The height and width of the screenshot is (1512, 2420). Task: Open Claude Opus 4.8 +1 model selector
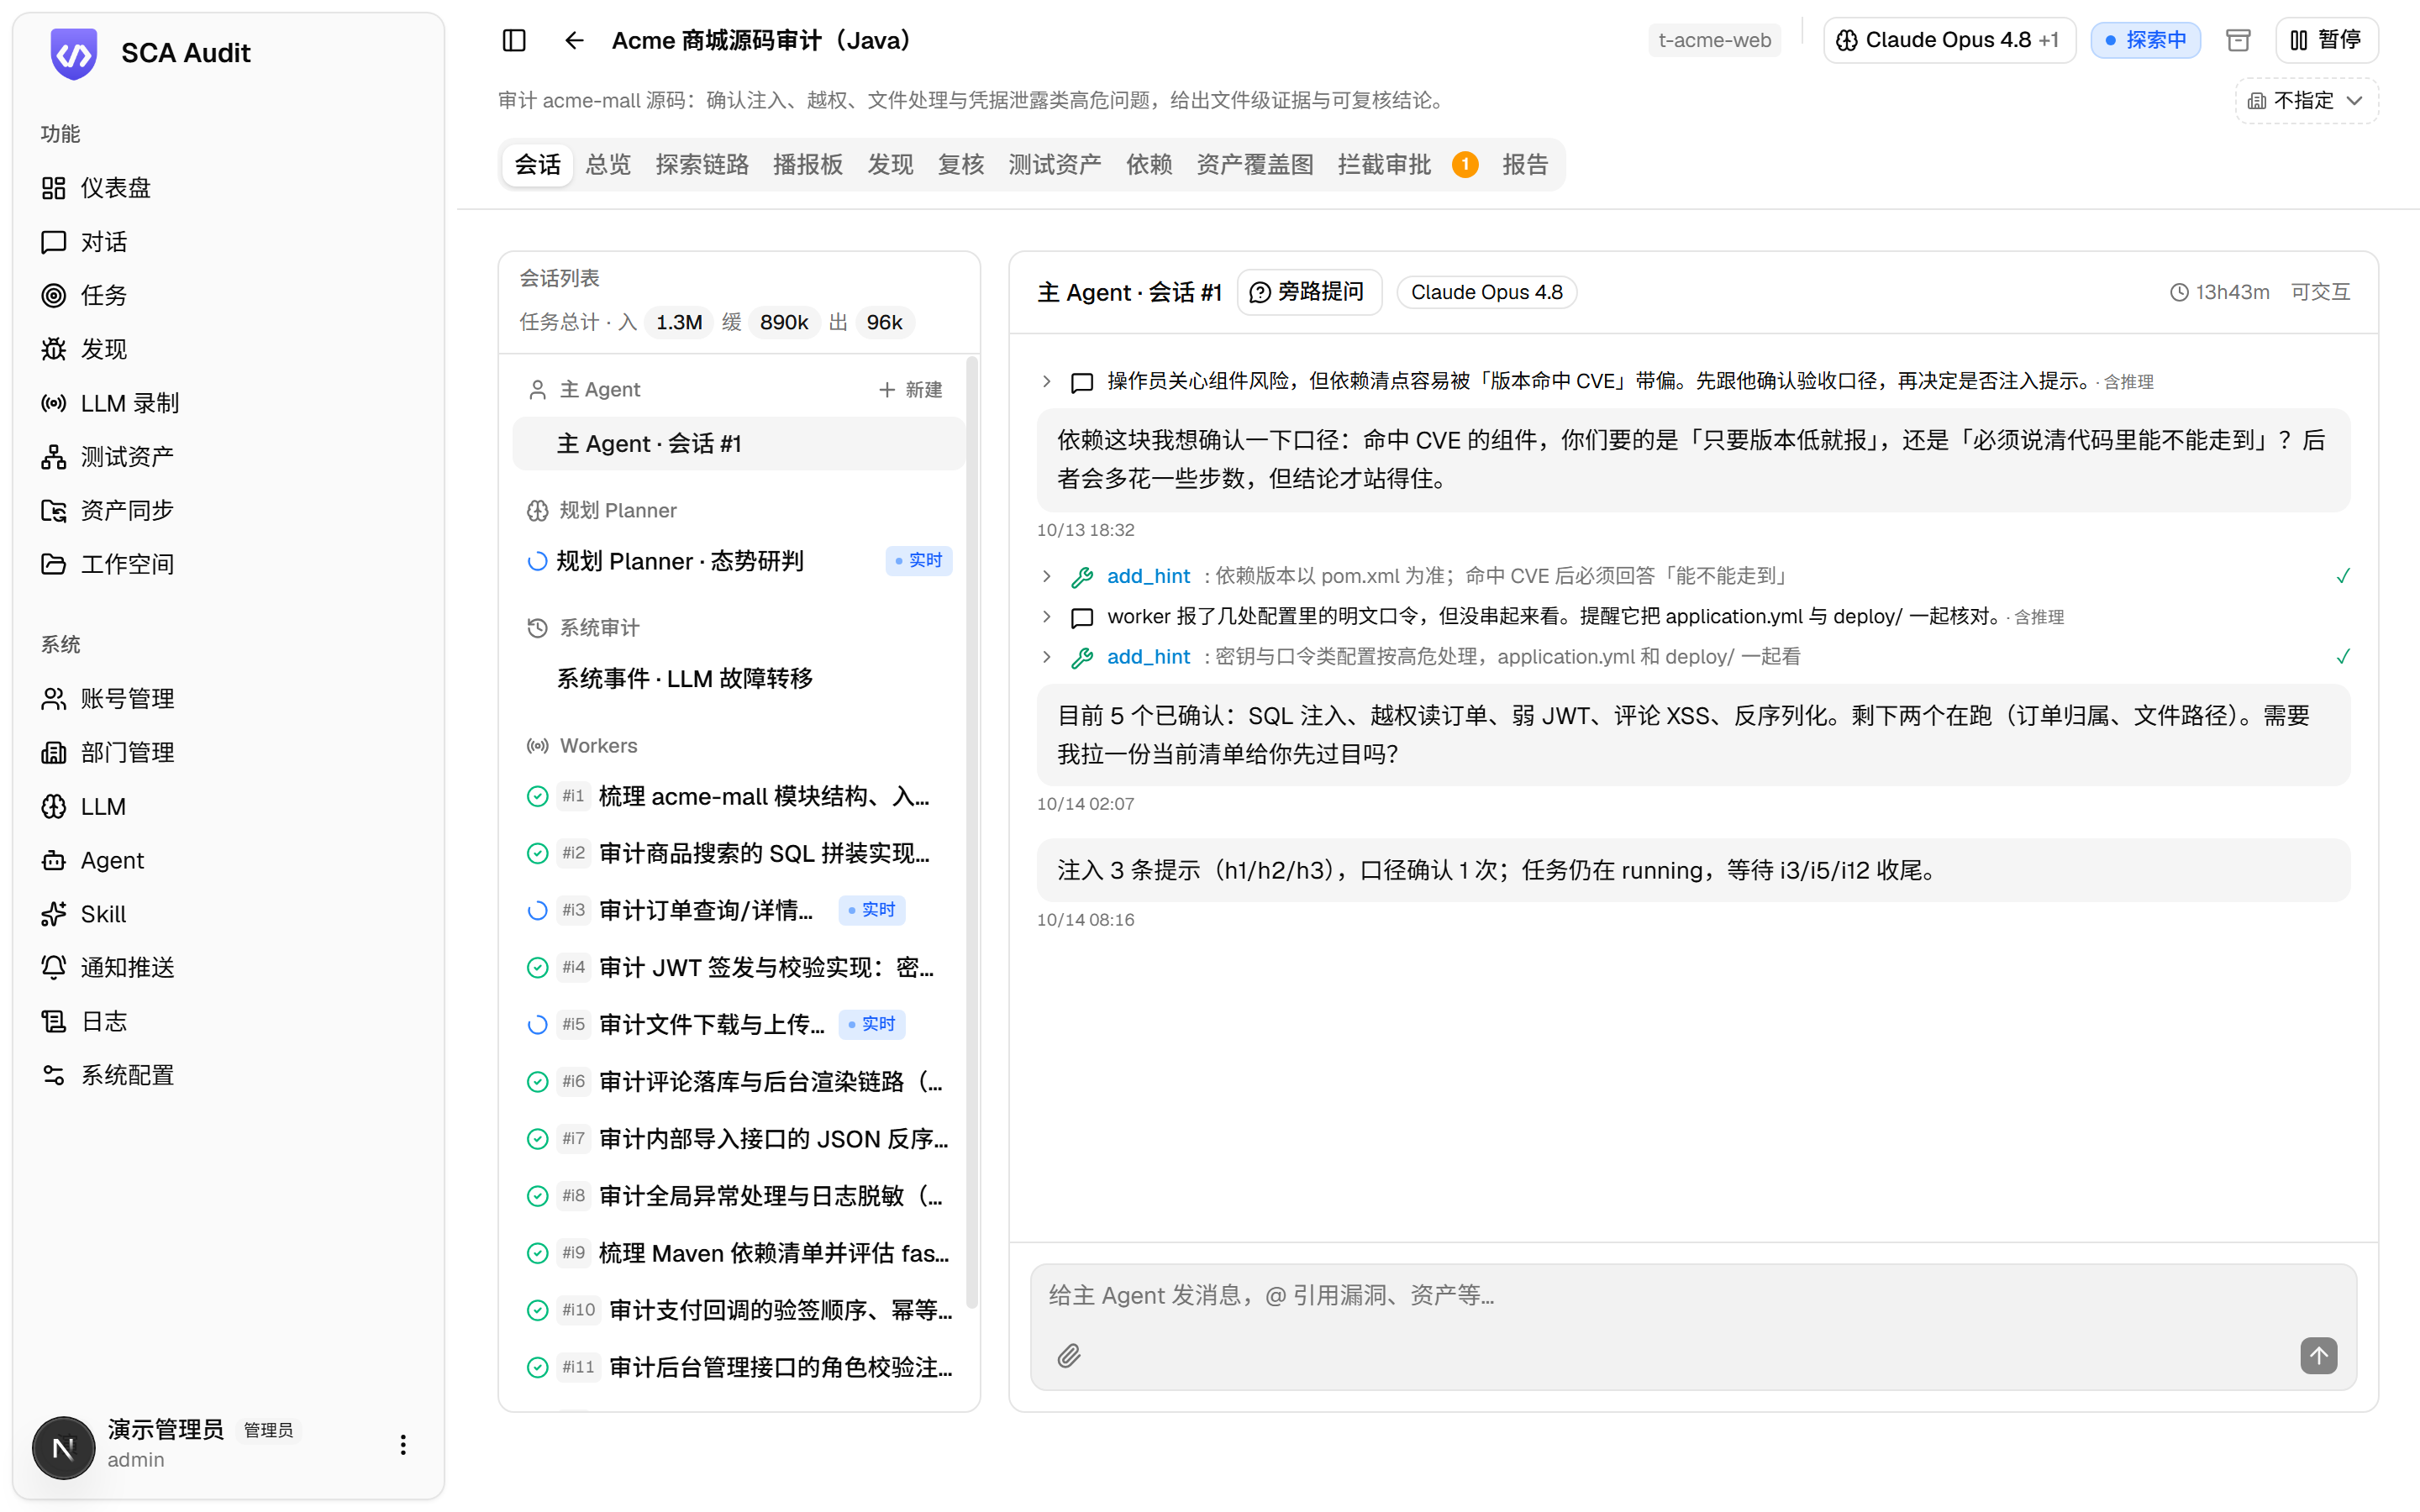(1949, 40)
